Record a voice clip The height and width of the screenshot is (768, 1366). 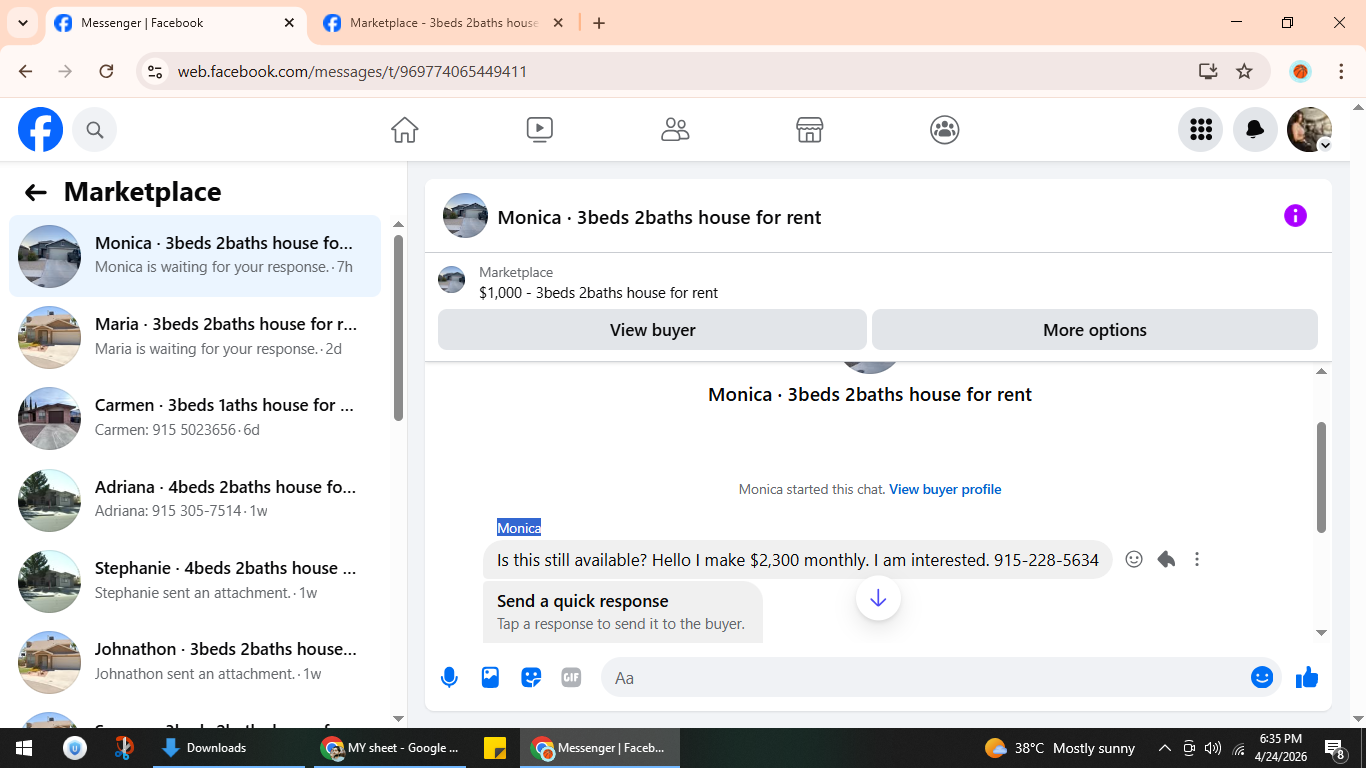pos(450,678)
